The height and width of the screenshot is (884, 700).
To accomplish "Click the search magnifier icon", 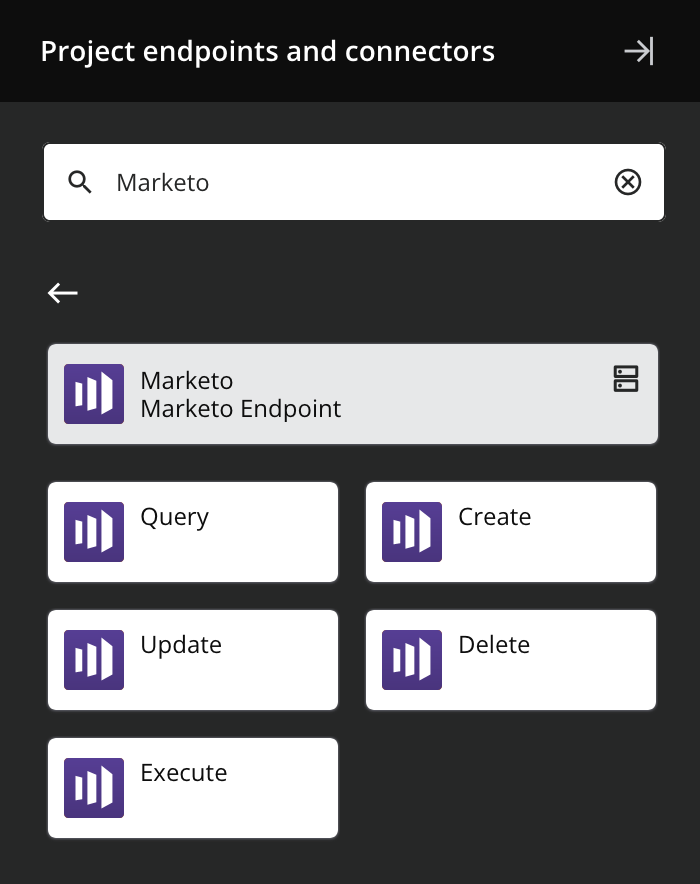I will (80, 182).
